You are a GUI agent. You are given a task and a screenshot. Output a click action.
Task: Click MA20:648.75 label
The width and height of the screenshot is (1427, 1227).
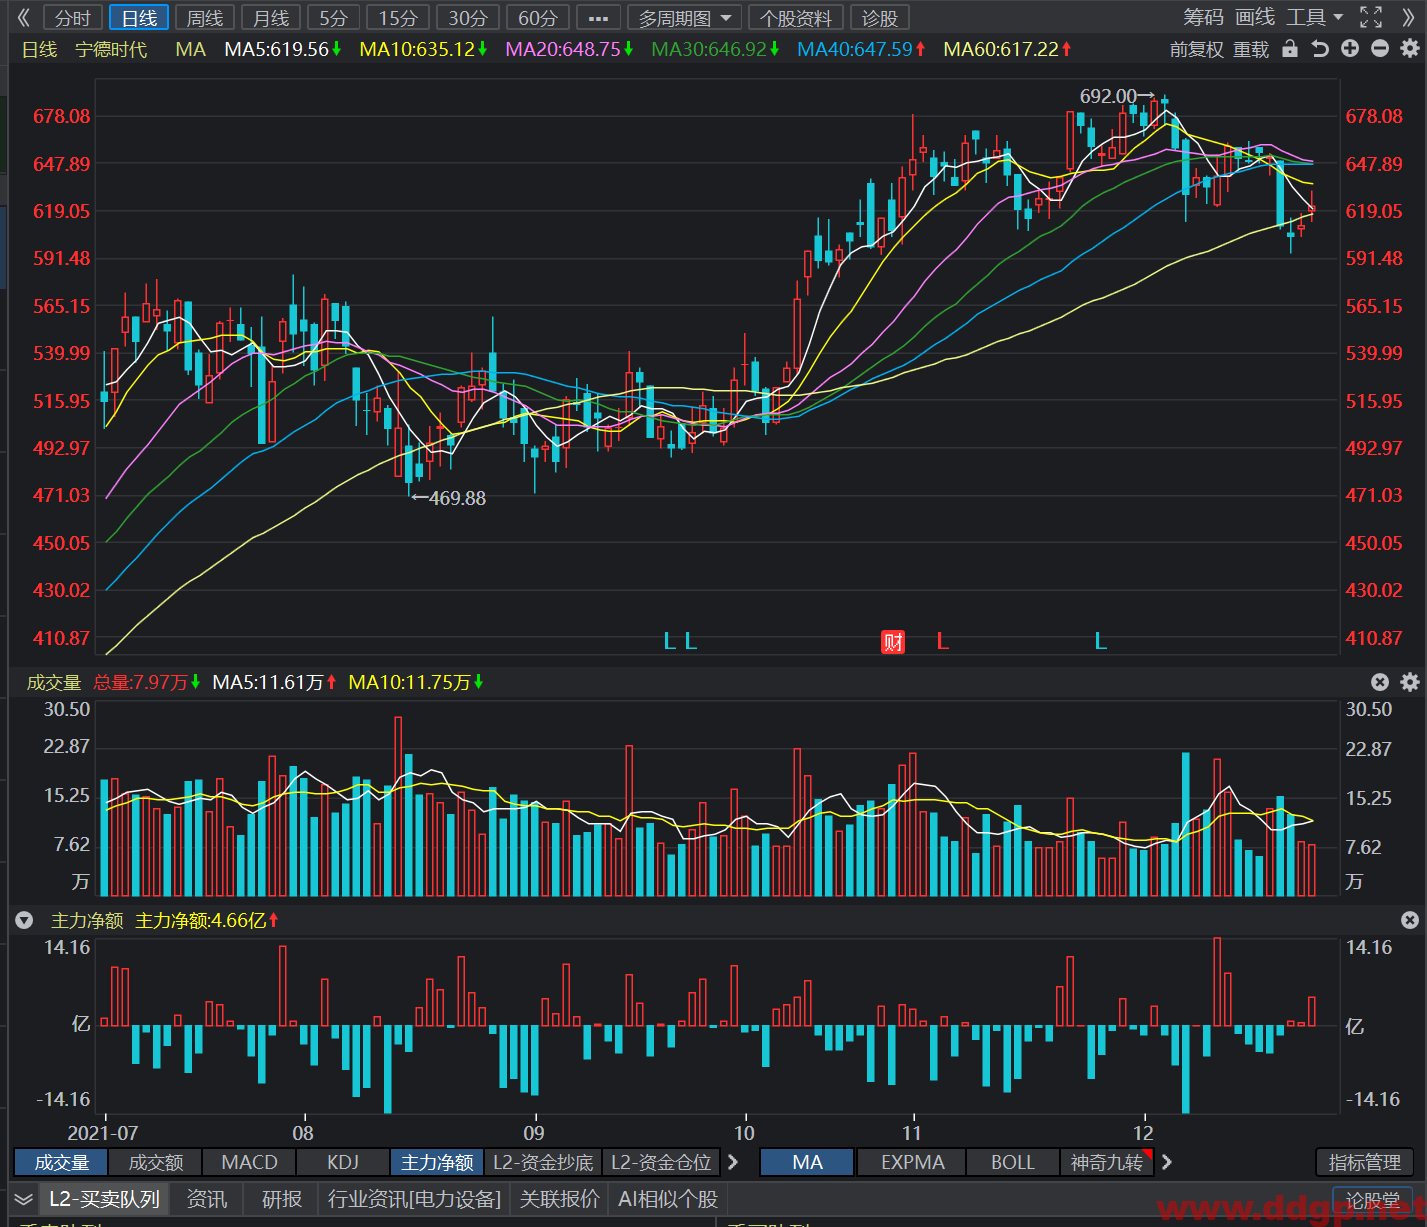563,49
